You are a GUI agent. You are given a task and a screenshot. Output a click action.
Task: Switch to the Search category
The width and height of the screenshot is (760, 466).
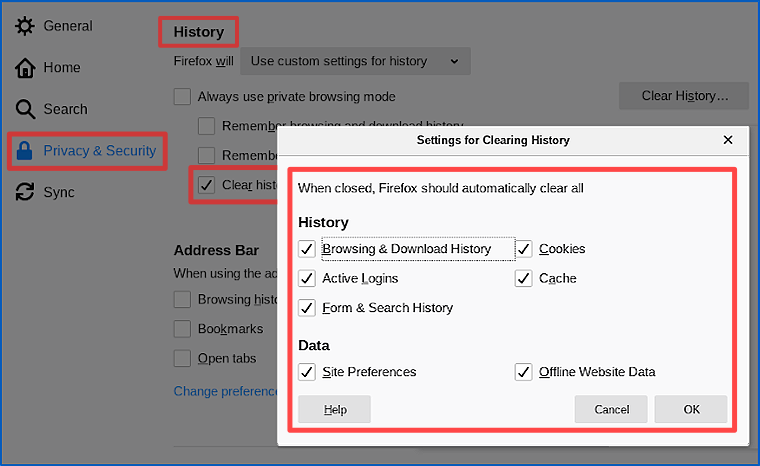tap(65, 109)
